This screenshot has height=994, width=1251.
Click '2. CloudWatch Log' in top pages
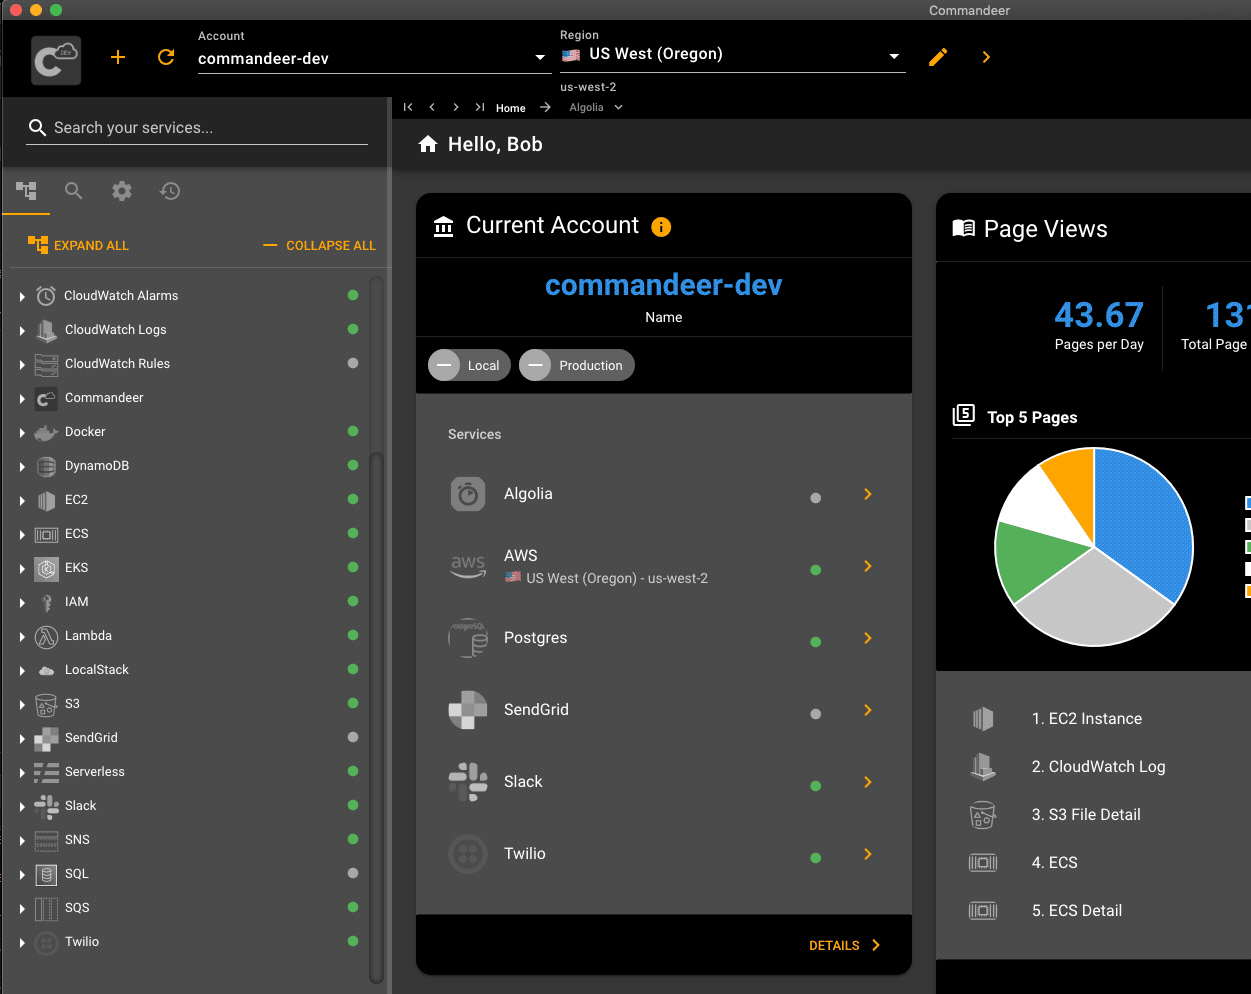click(1098, 767)
